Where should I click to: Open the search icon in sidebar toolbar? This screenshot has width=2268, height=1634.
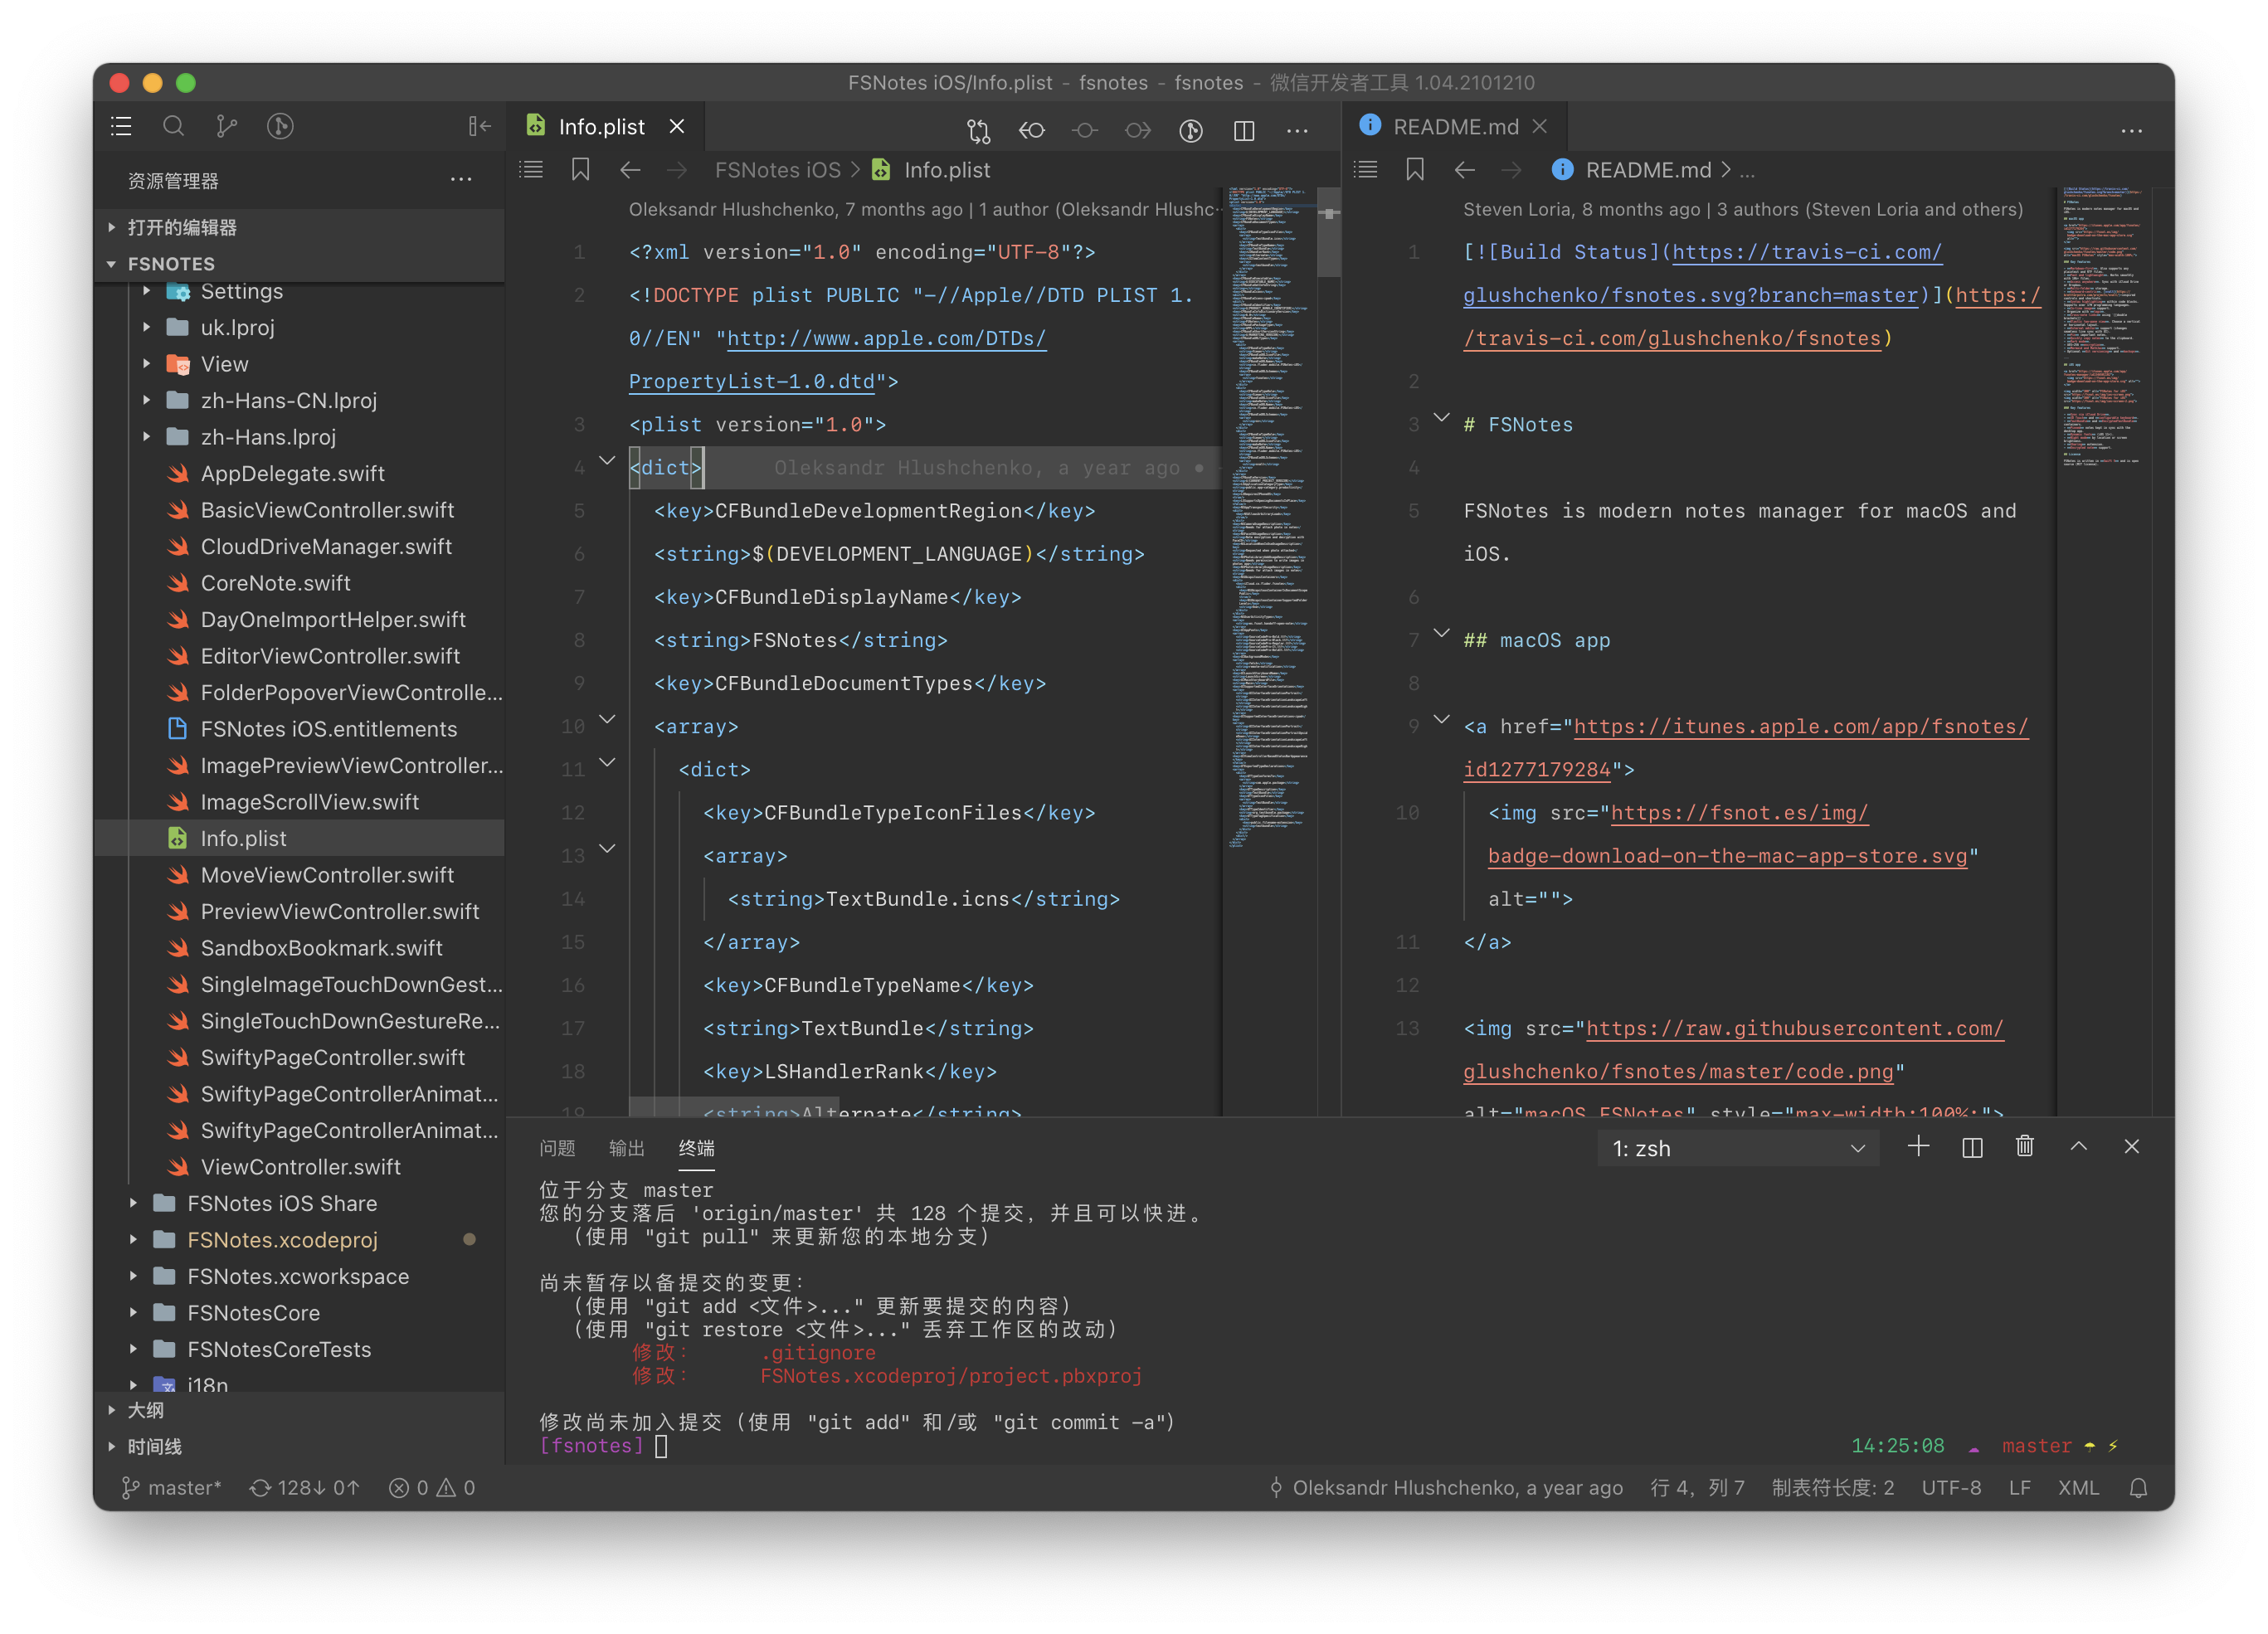coord(173,126)
